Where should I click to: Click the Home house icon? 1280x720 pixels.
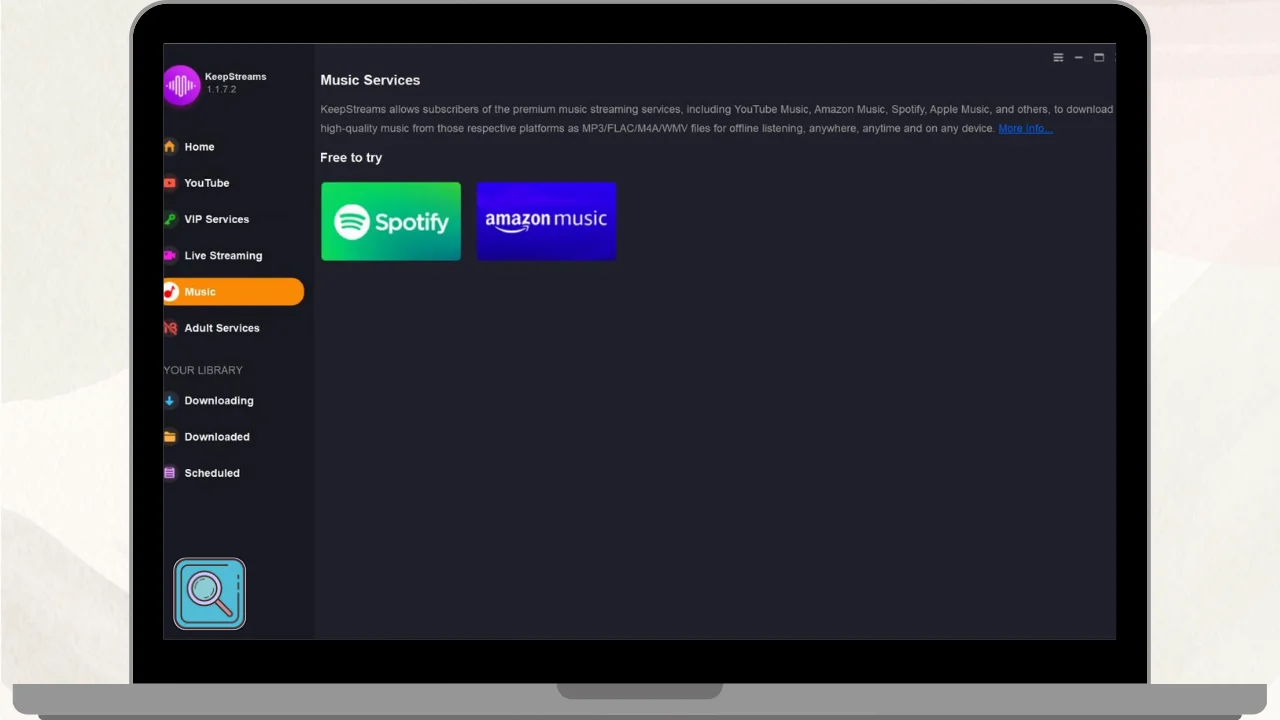point(170,147)
